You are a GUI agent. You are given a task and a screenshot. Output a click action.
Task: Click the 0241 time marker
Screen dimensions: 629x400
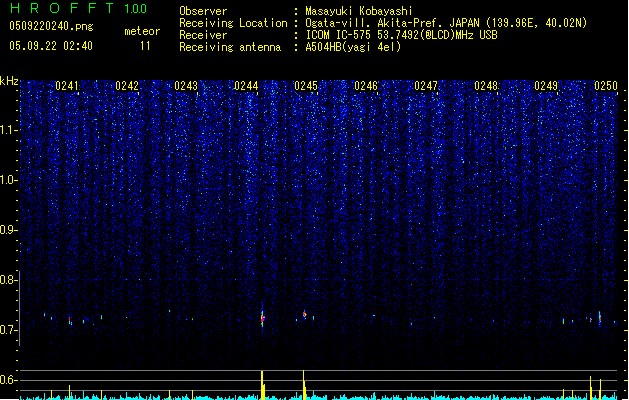click(67, 86)
